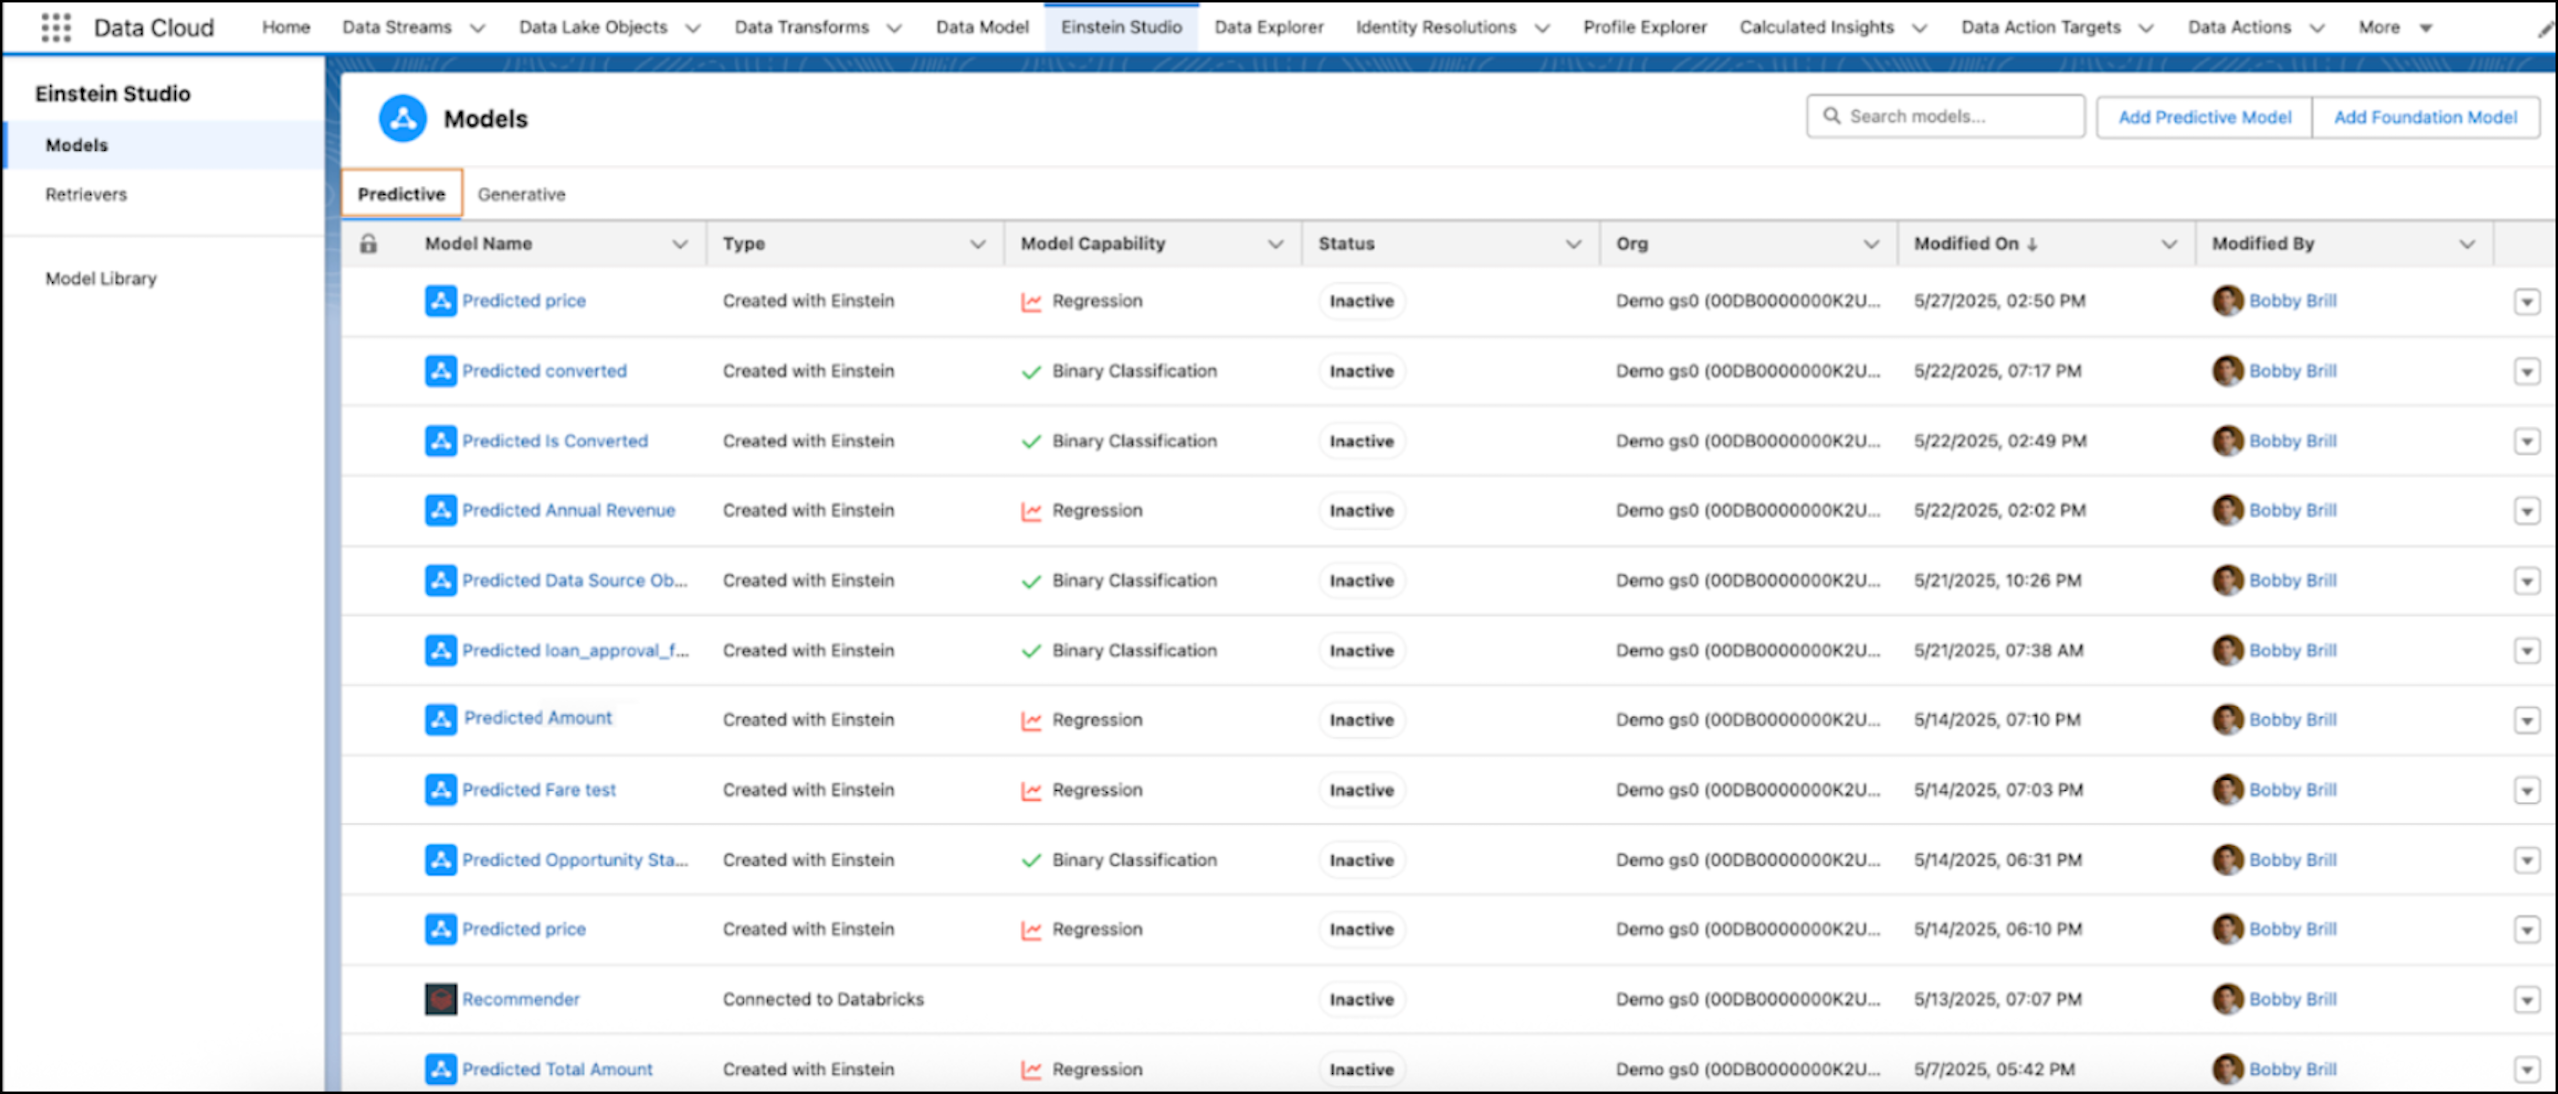Select the Predictive tab
The width and height of the screenshot is (2558, 1094).
(x=402, y=194)
